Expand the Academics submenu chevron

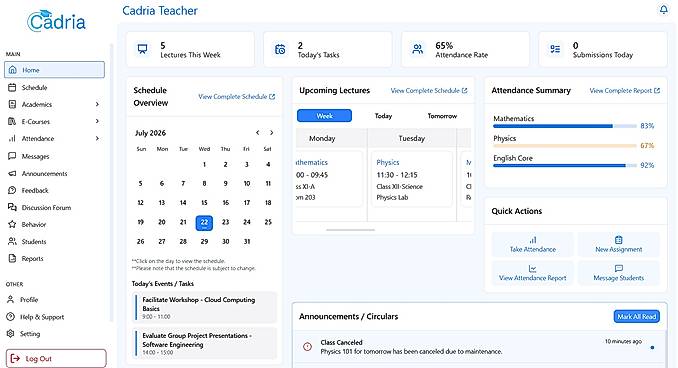[x=97, y=104]
